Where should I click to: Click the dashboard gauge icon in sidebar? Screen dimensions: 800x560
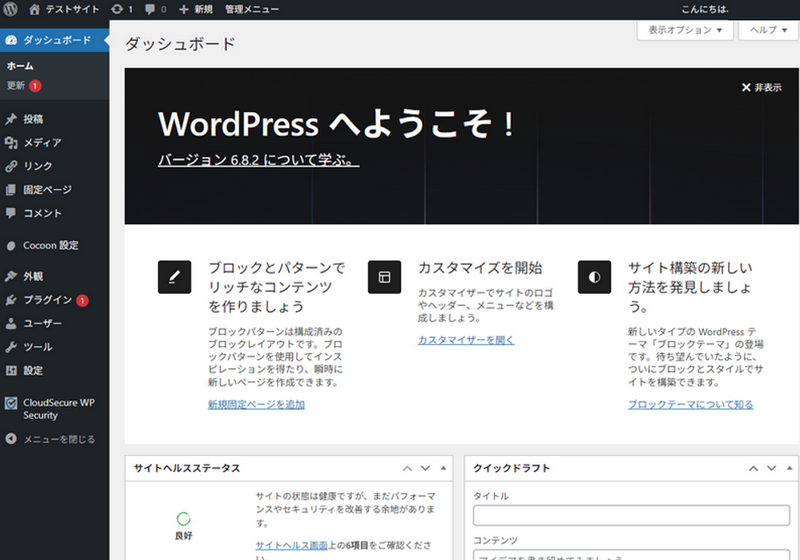click(x=11, y=40)
